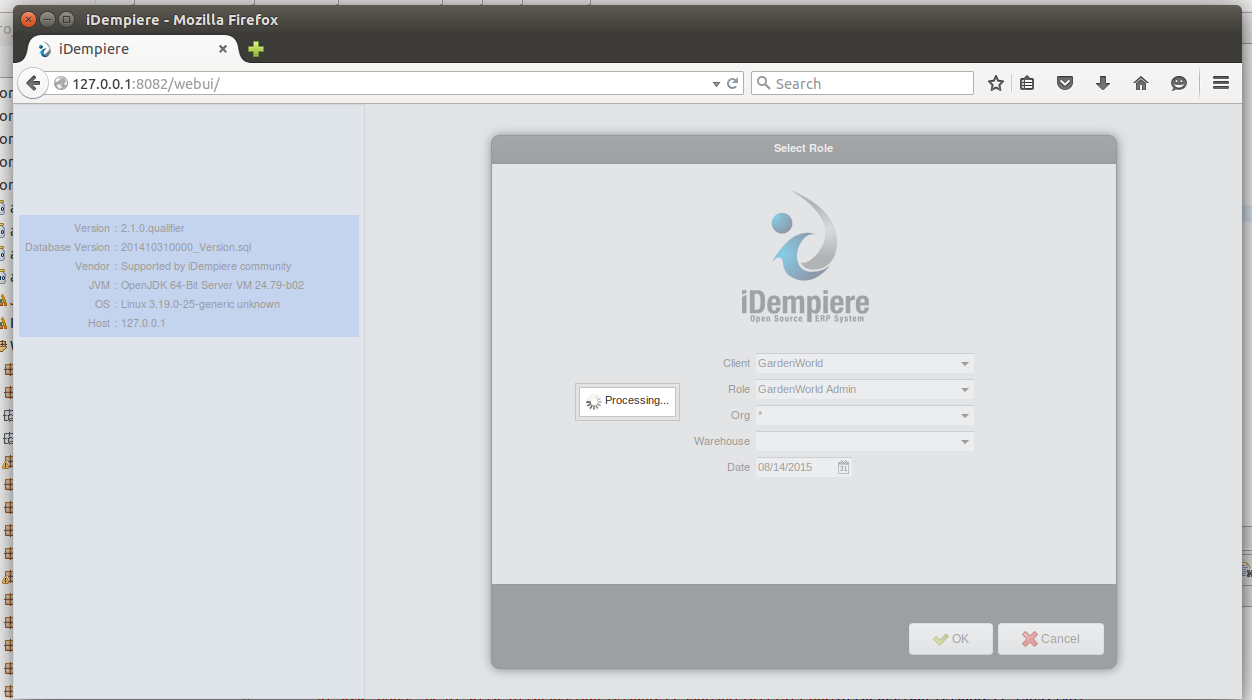The image size is (1252, 700).
Task: Open the chat smiley icon in toolbar
Action: tap(1179, 84)
